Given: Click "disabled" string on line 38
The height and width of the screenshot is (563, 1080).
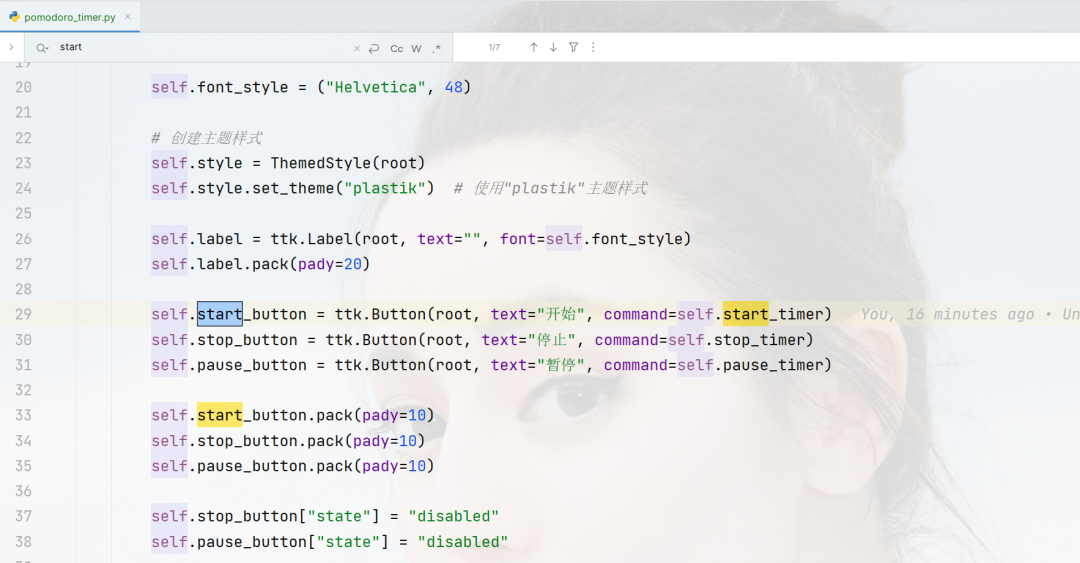Looking at the screenshot, I should pos(463,542).
